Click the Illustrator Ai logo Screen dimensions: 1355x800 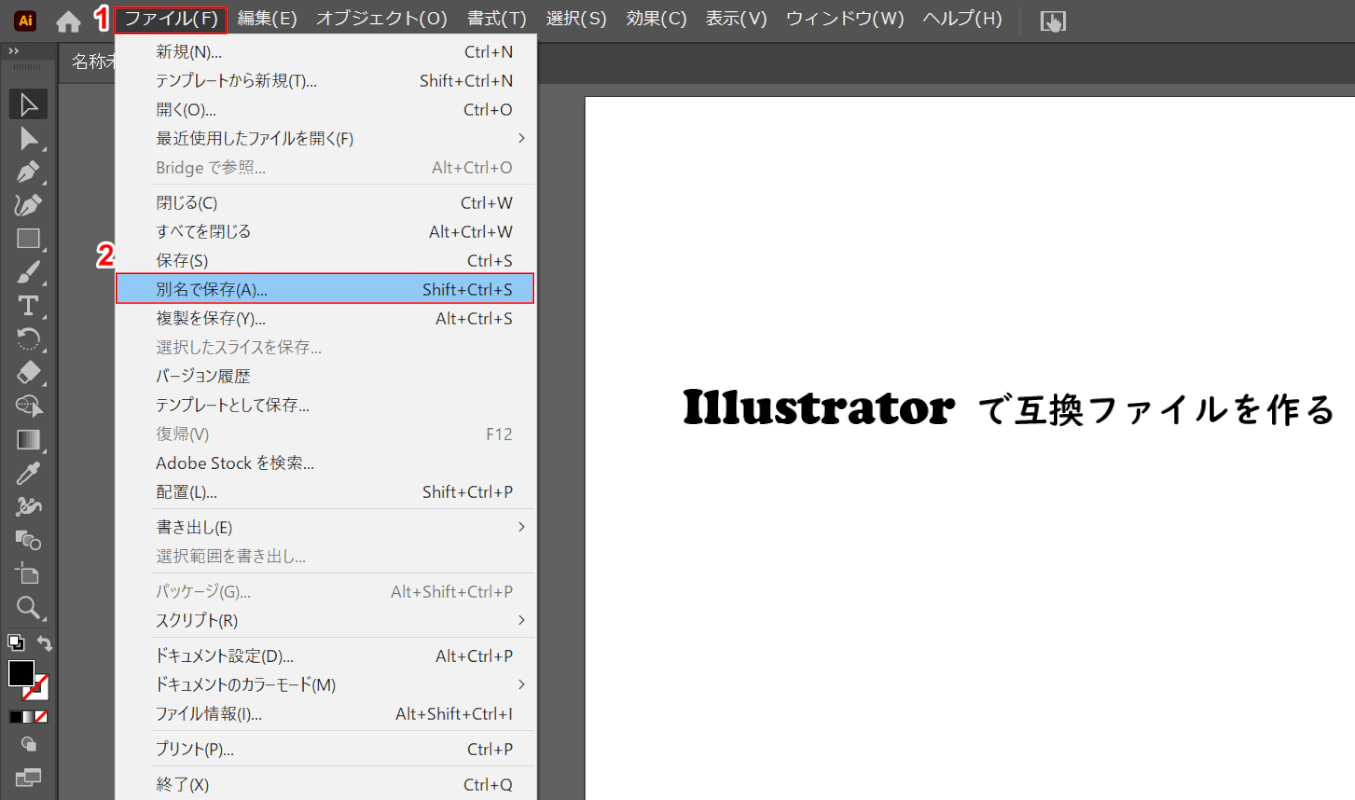(x=25, y=20)
